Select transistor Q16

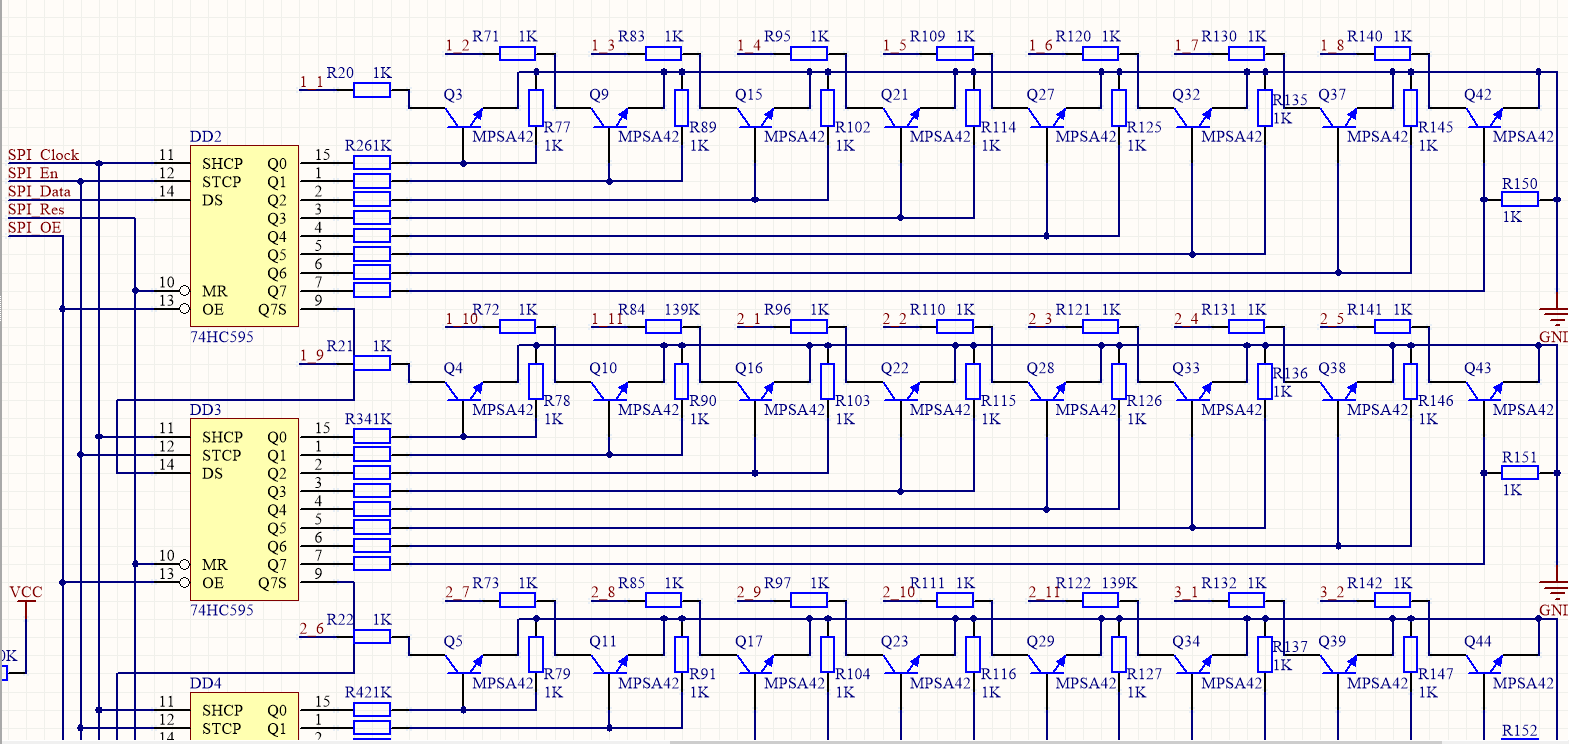pos(757,391)
